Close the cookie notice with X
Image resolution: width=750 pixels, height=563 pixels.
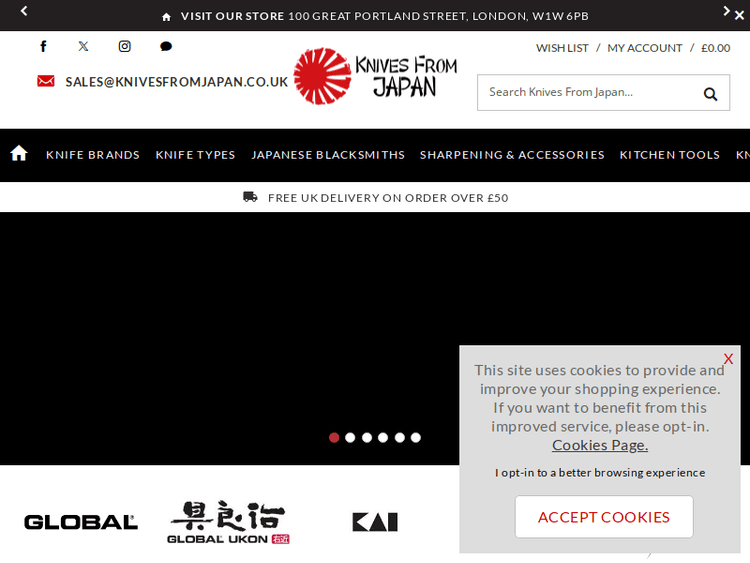click(x=728, y=359)
